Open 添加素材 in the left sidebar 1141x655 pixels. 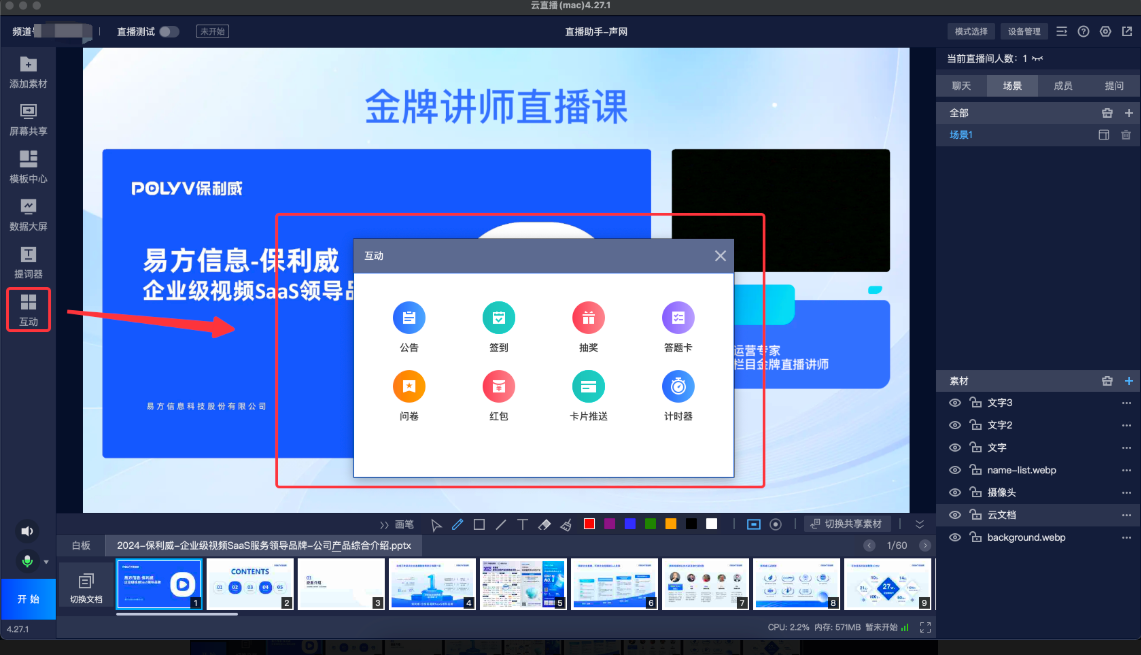coord(28,73)
